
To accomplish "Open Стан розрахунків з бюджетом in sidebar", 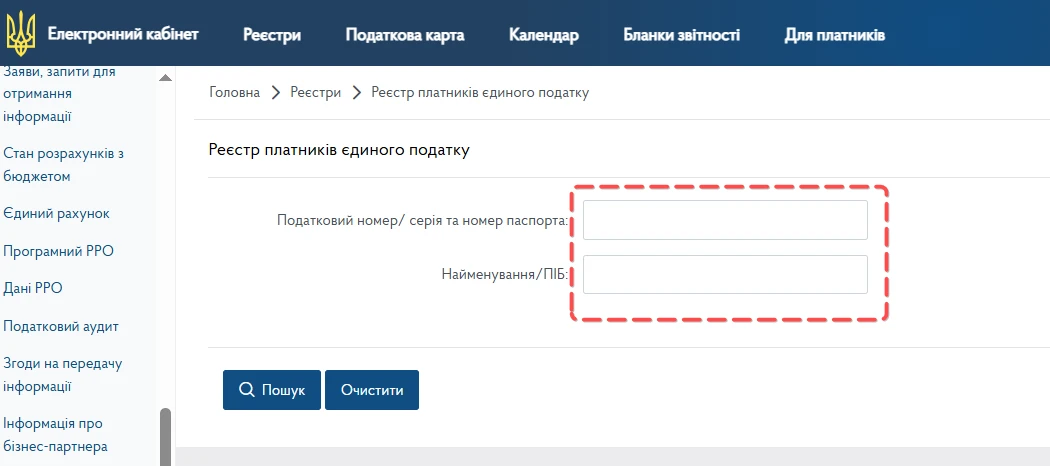I will (64, 165).
